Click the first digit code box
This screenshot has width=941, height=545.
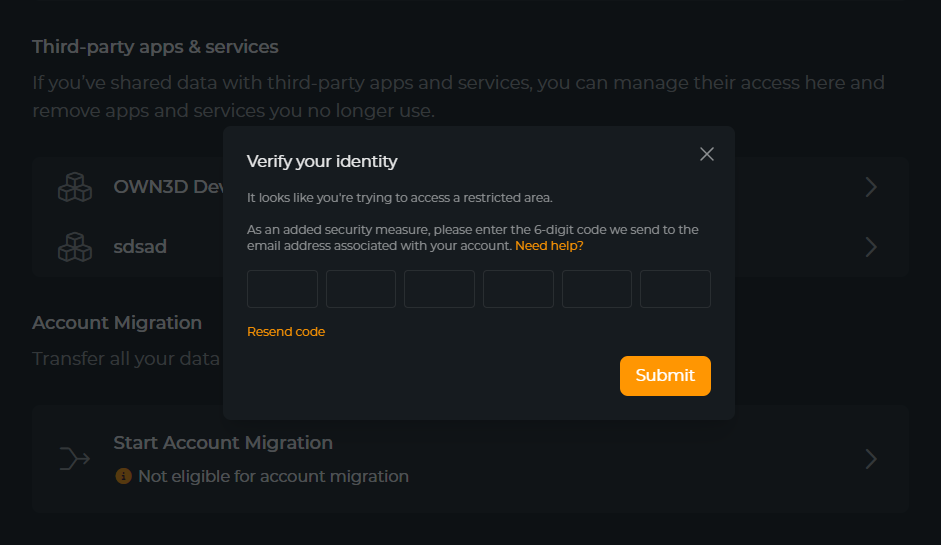coord(282,289)
